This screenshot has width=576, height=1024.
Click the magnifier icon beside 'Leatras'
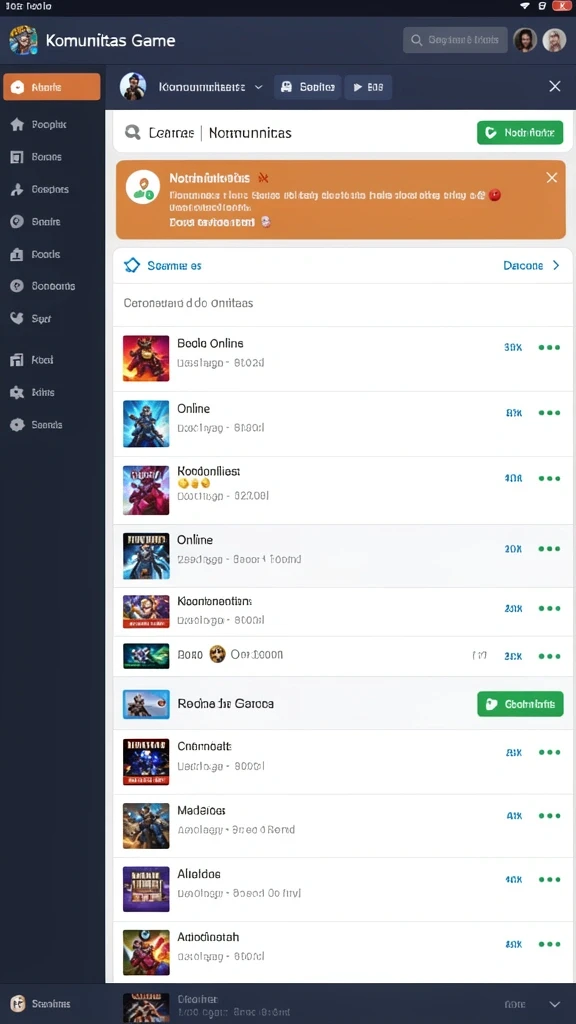(133, 133)
